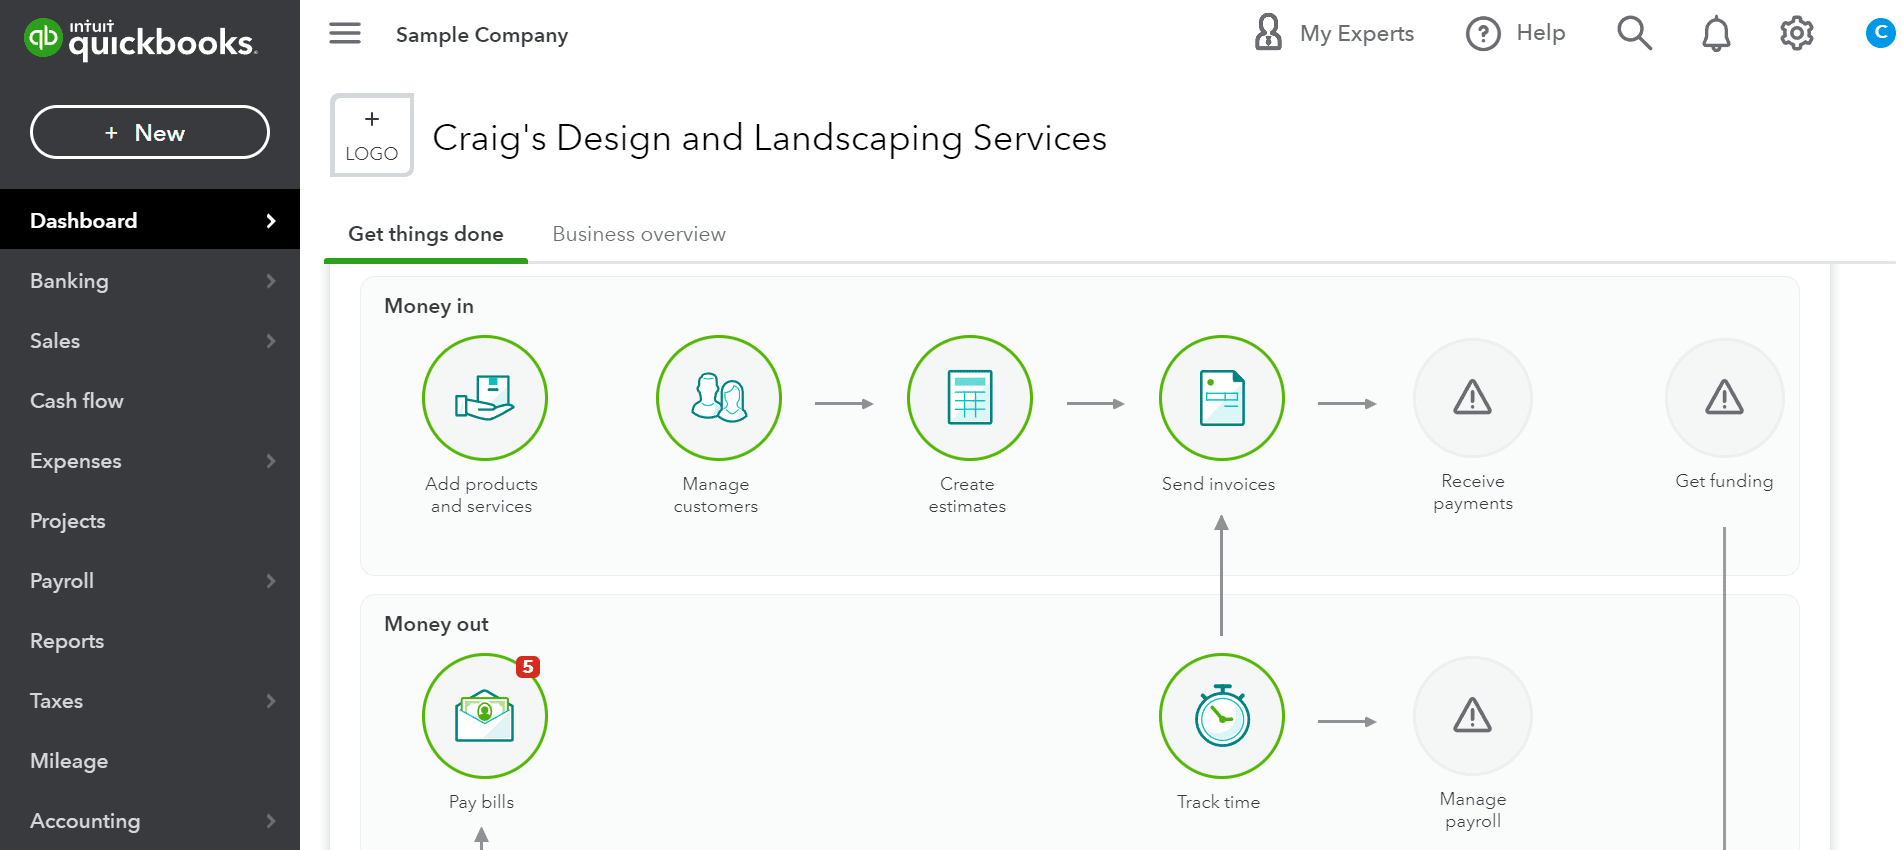Image resolution: width=1903 pixels, height=850 pixels.
Task: Open the Banking menu item
Action: (150, 281)
